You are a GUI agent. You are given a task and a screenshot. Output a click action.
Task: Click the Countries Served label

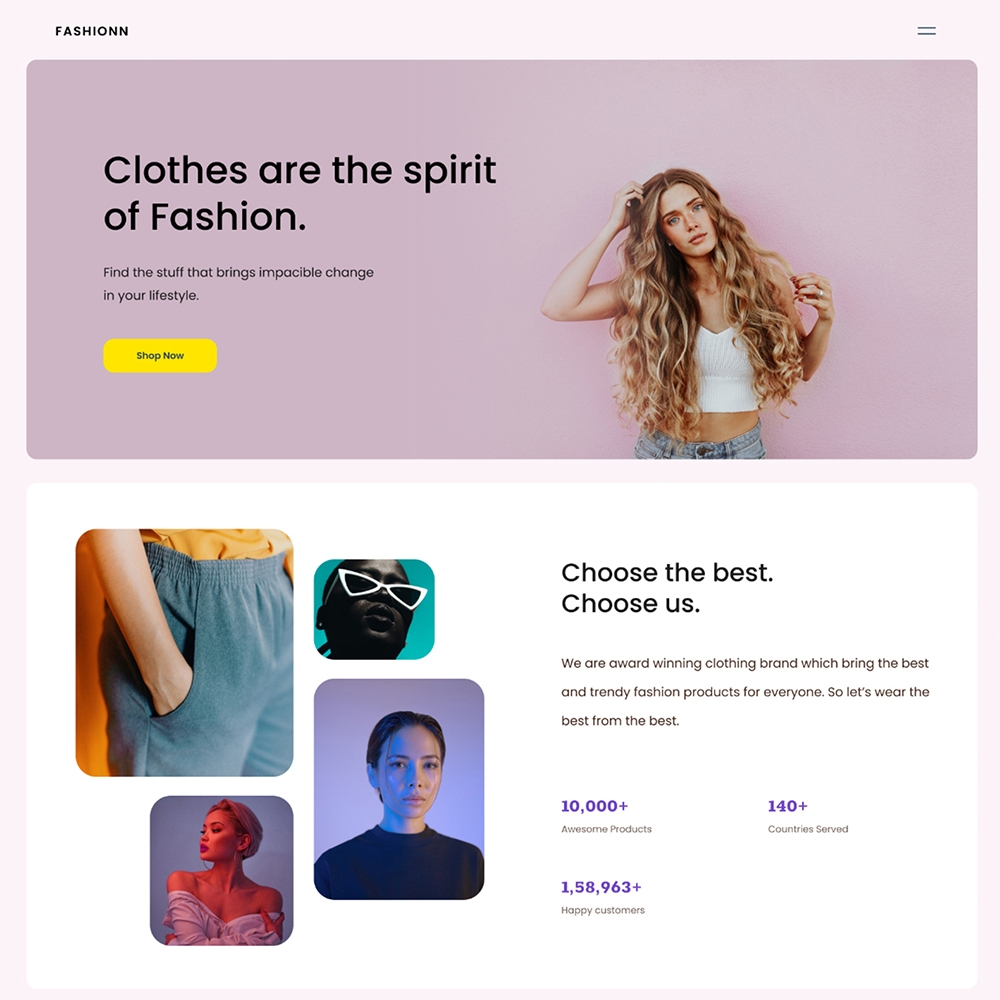click(x=807, y=829)
